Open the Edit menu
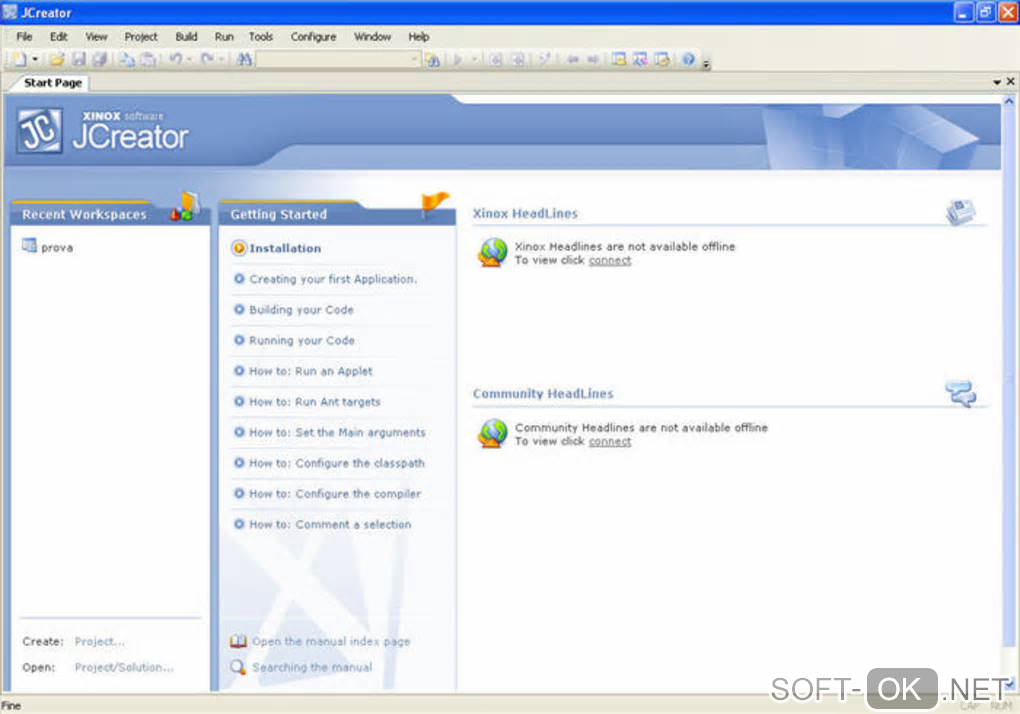1020x714 pixels. [x=59, y=37]
